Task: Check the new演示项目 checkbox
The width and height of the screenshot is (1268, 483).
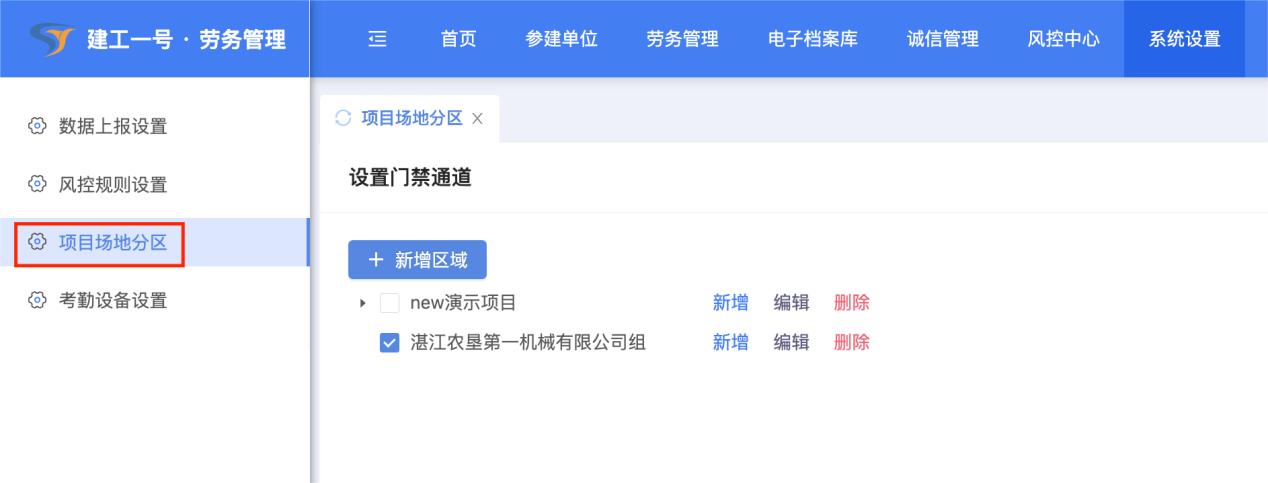Action: (390, 303)
